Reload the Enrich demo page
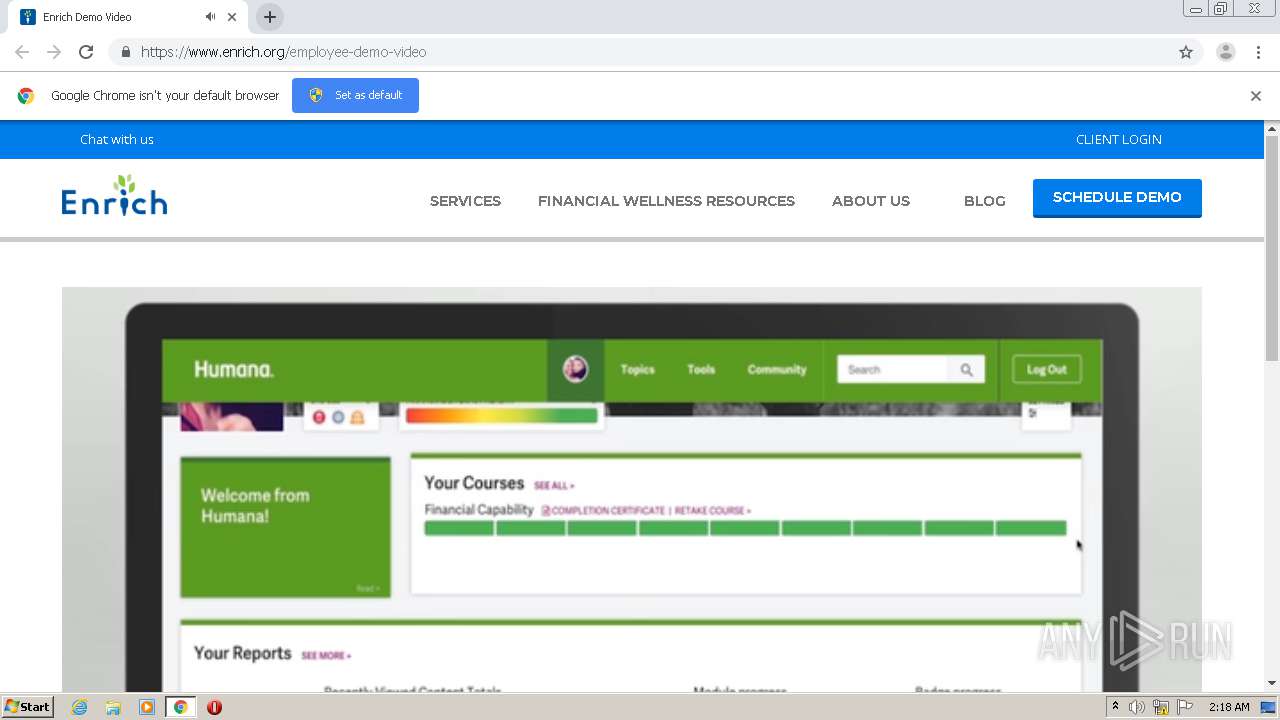The width and height of the screenshot is (1280, 720). coord(86,52)
